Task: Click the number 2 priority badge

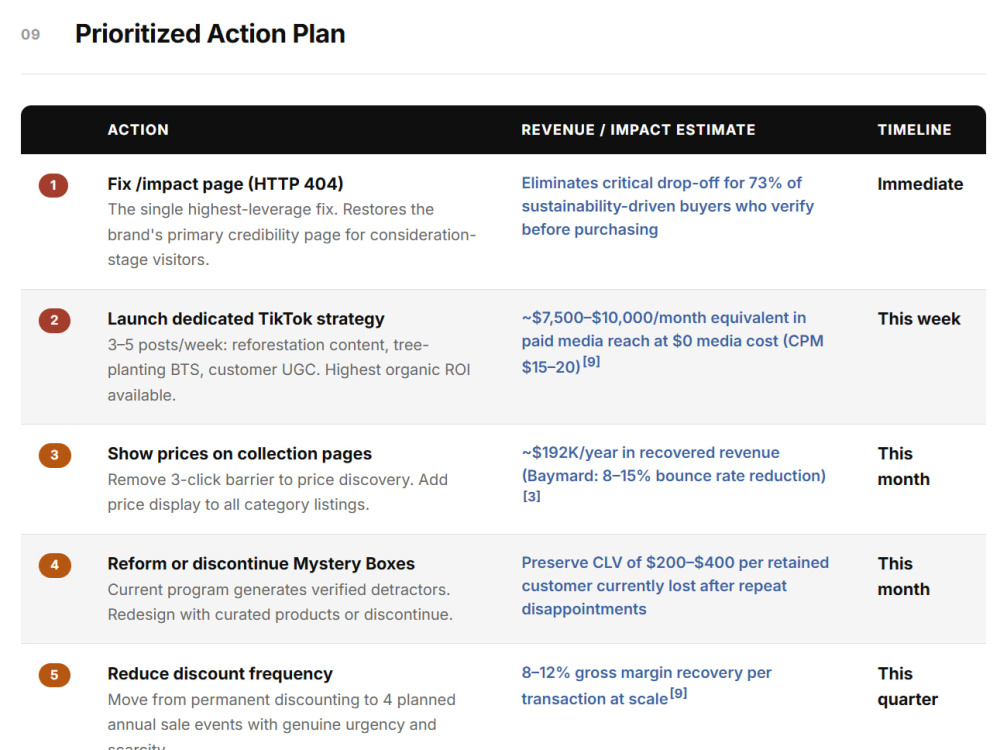Action: (54, 320)
